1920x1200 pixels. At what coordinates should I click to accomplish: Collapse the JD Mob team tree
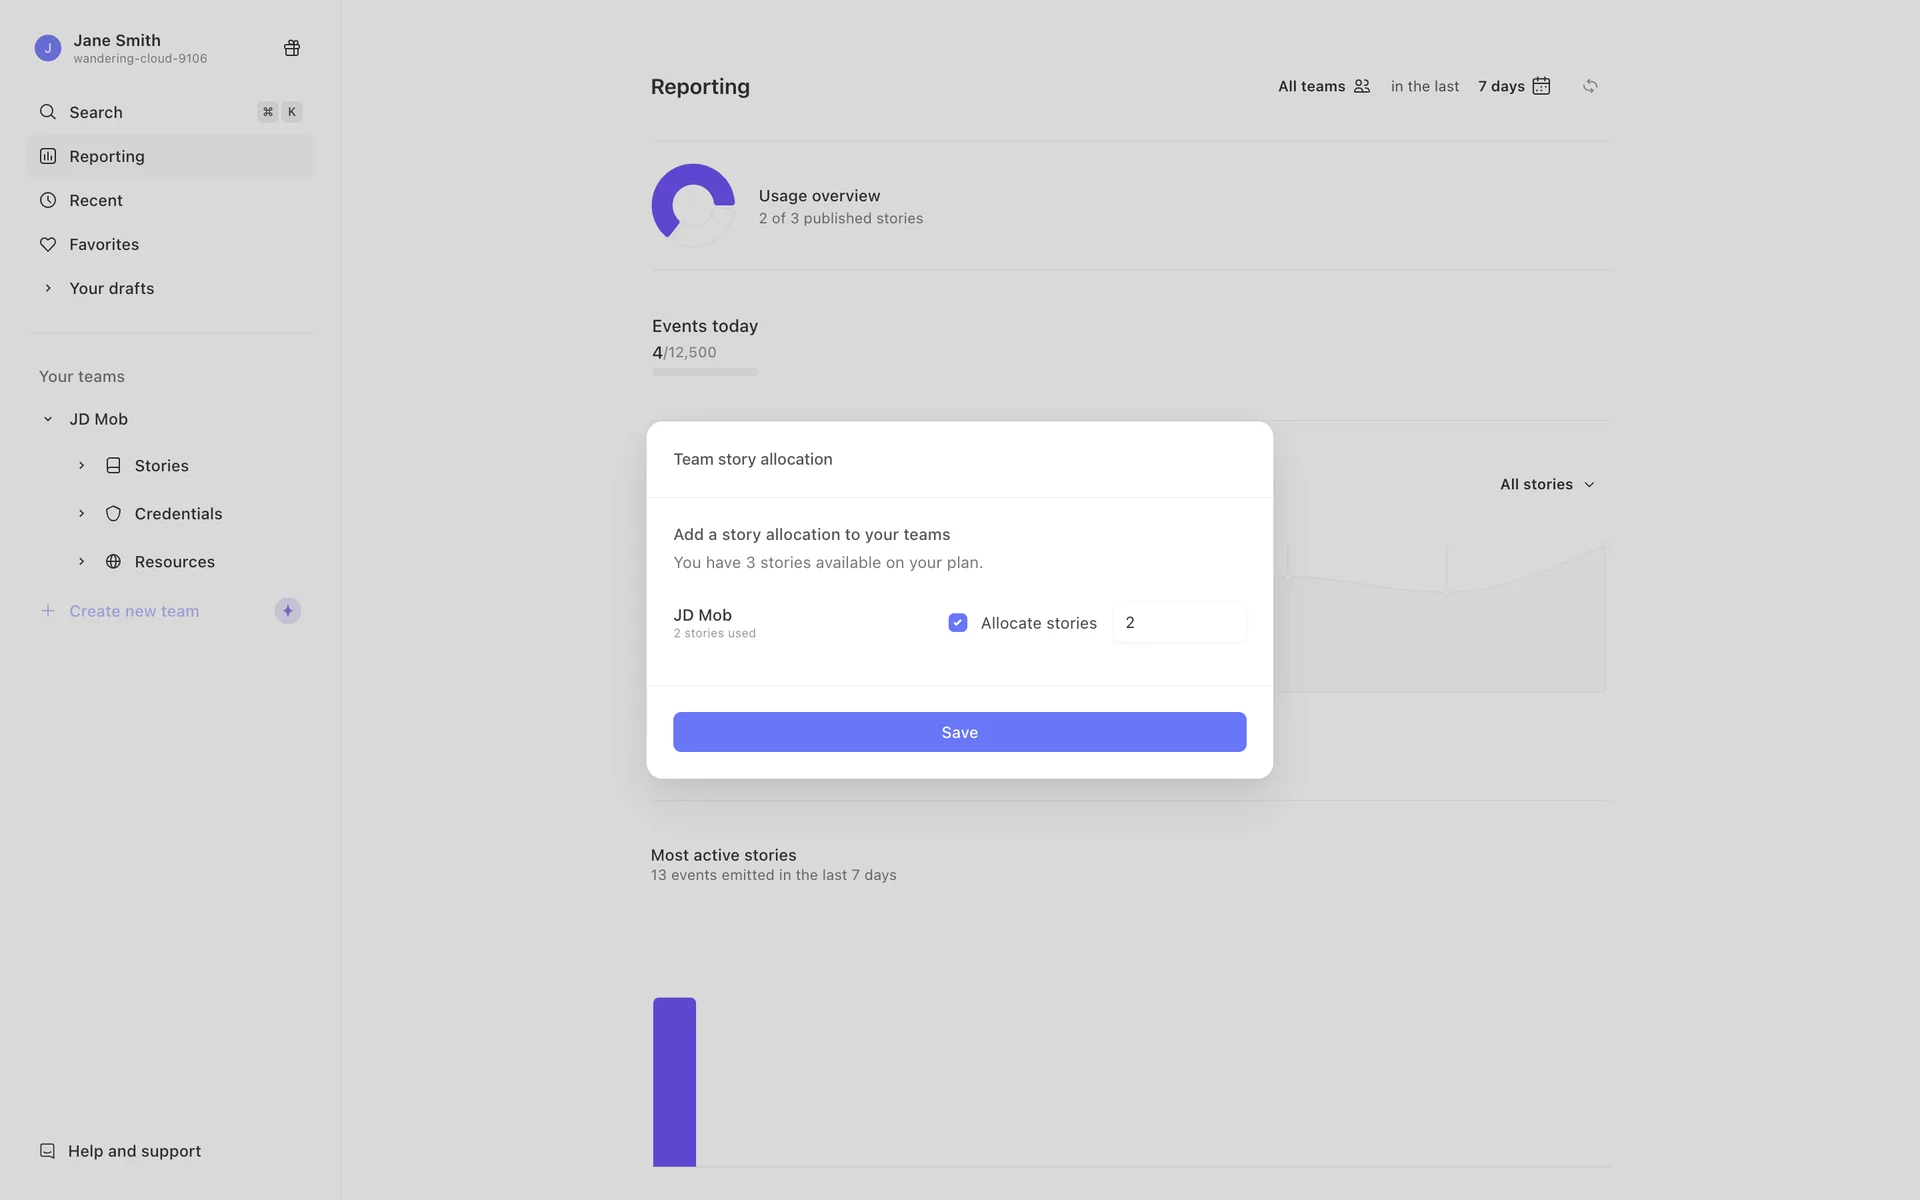pyautogui.click(x=48, y=420)
